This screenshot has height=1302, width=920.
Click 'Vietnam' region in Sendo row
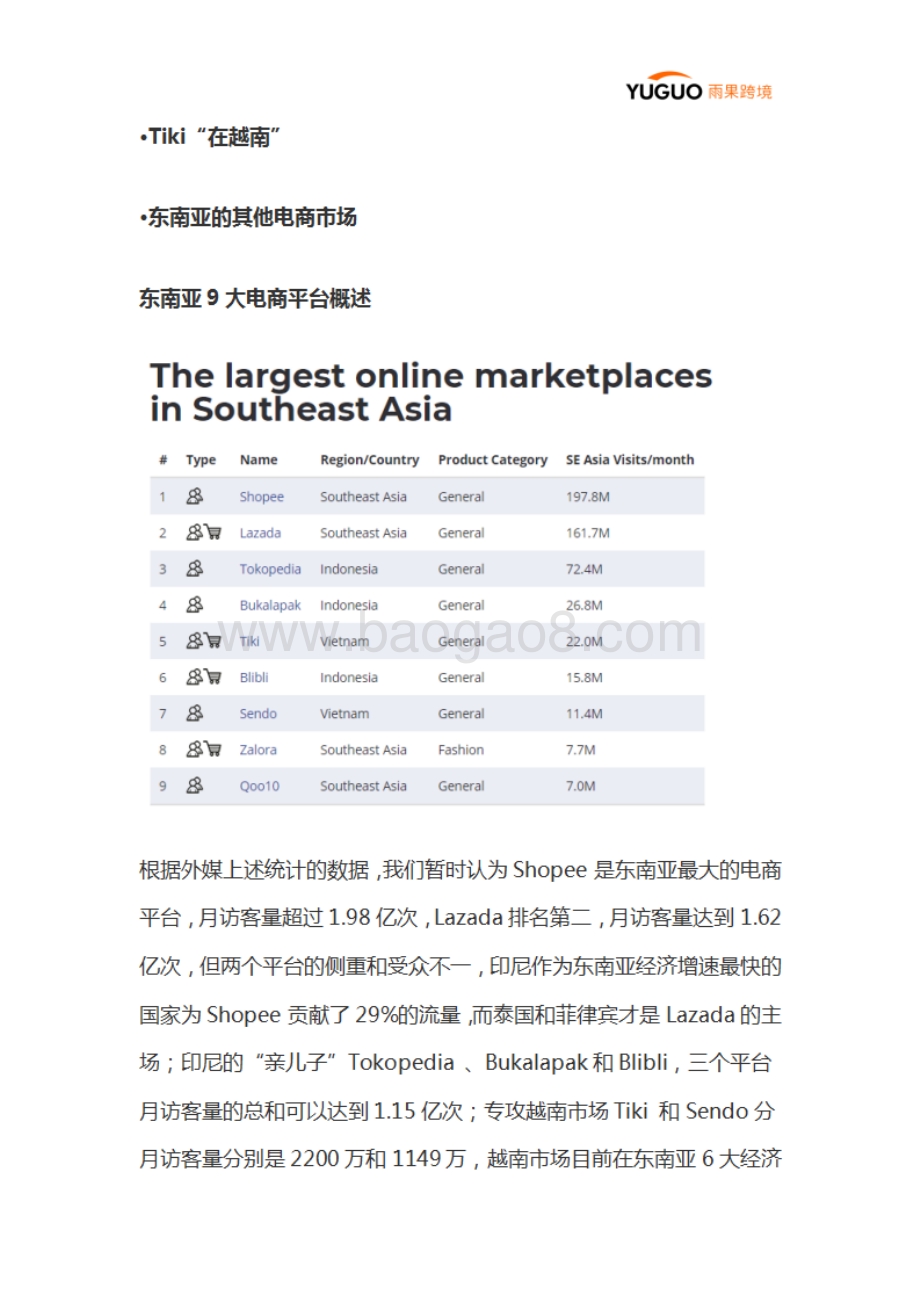(344, 713)
